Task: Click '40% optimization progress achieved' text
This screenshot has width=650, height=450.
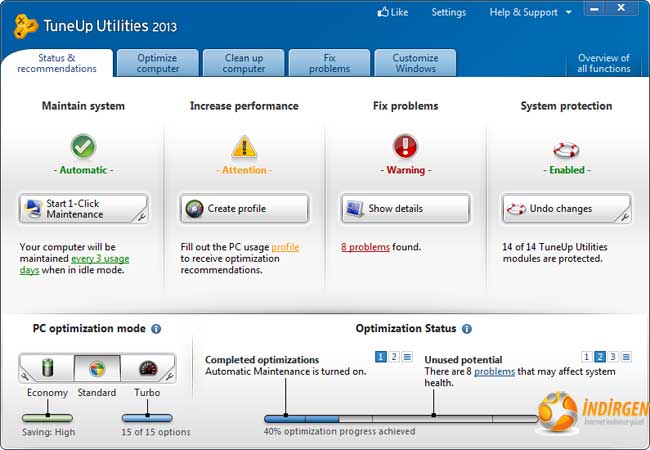Action: (x=339, y=431)
